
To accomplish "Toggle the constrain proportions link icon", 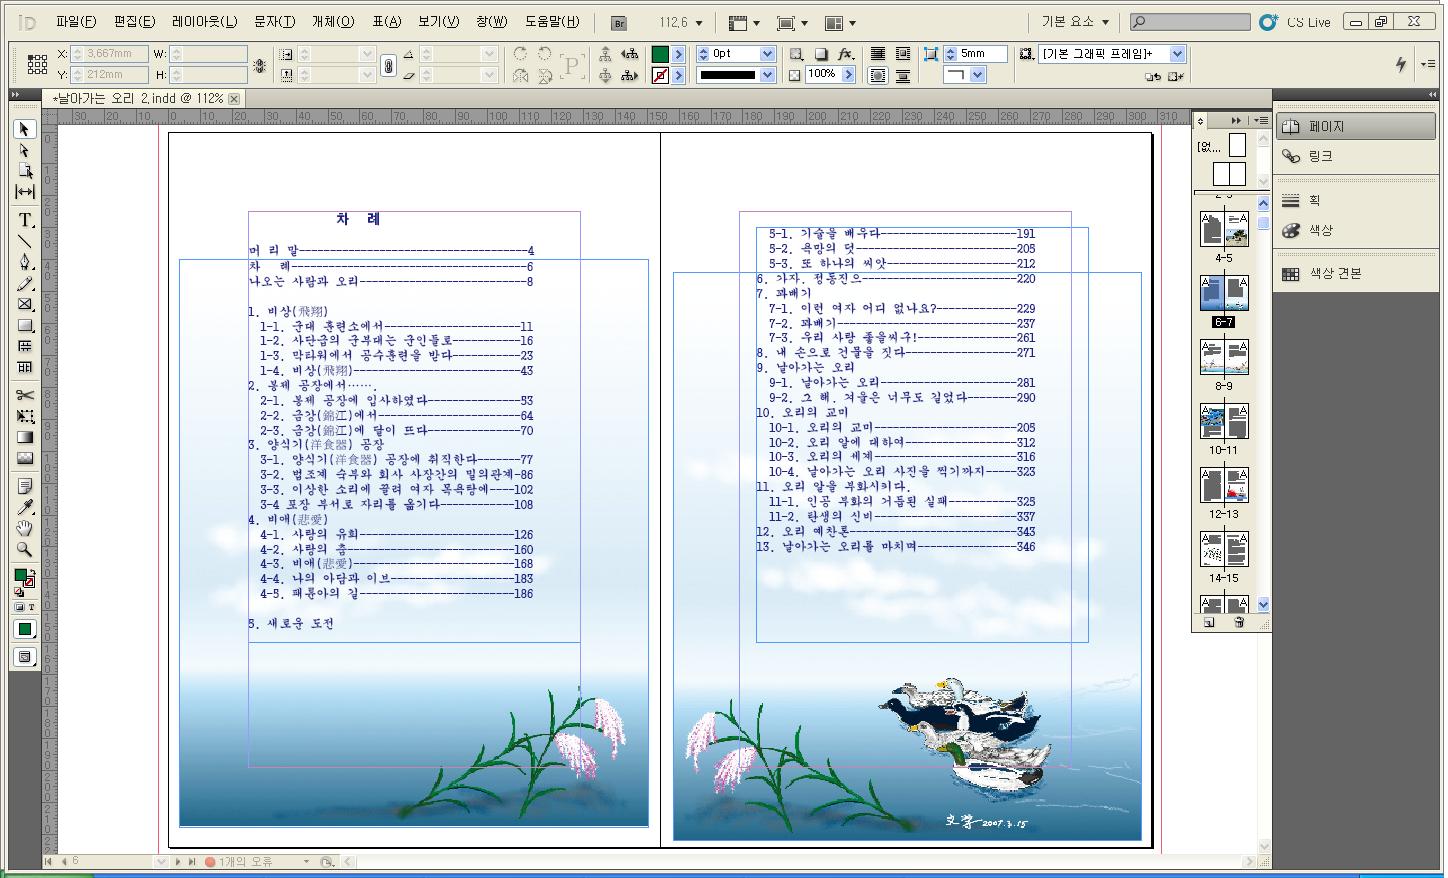I will [x=388, y=64].
